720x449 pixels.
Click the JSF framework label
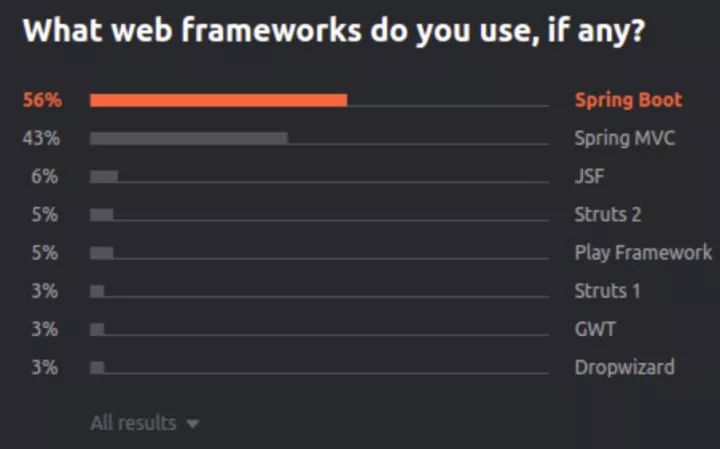[x=588, y=176]
